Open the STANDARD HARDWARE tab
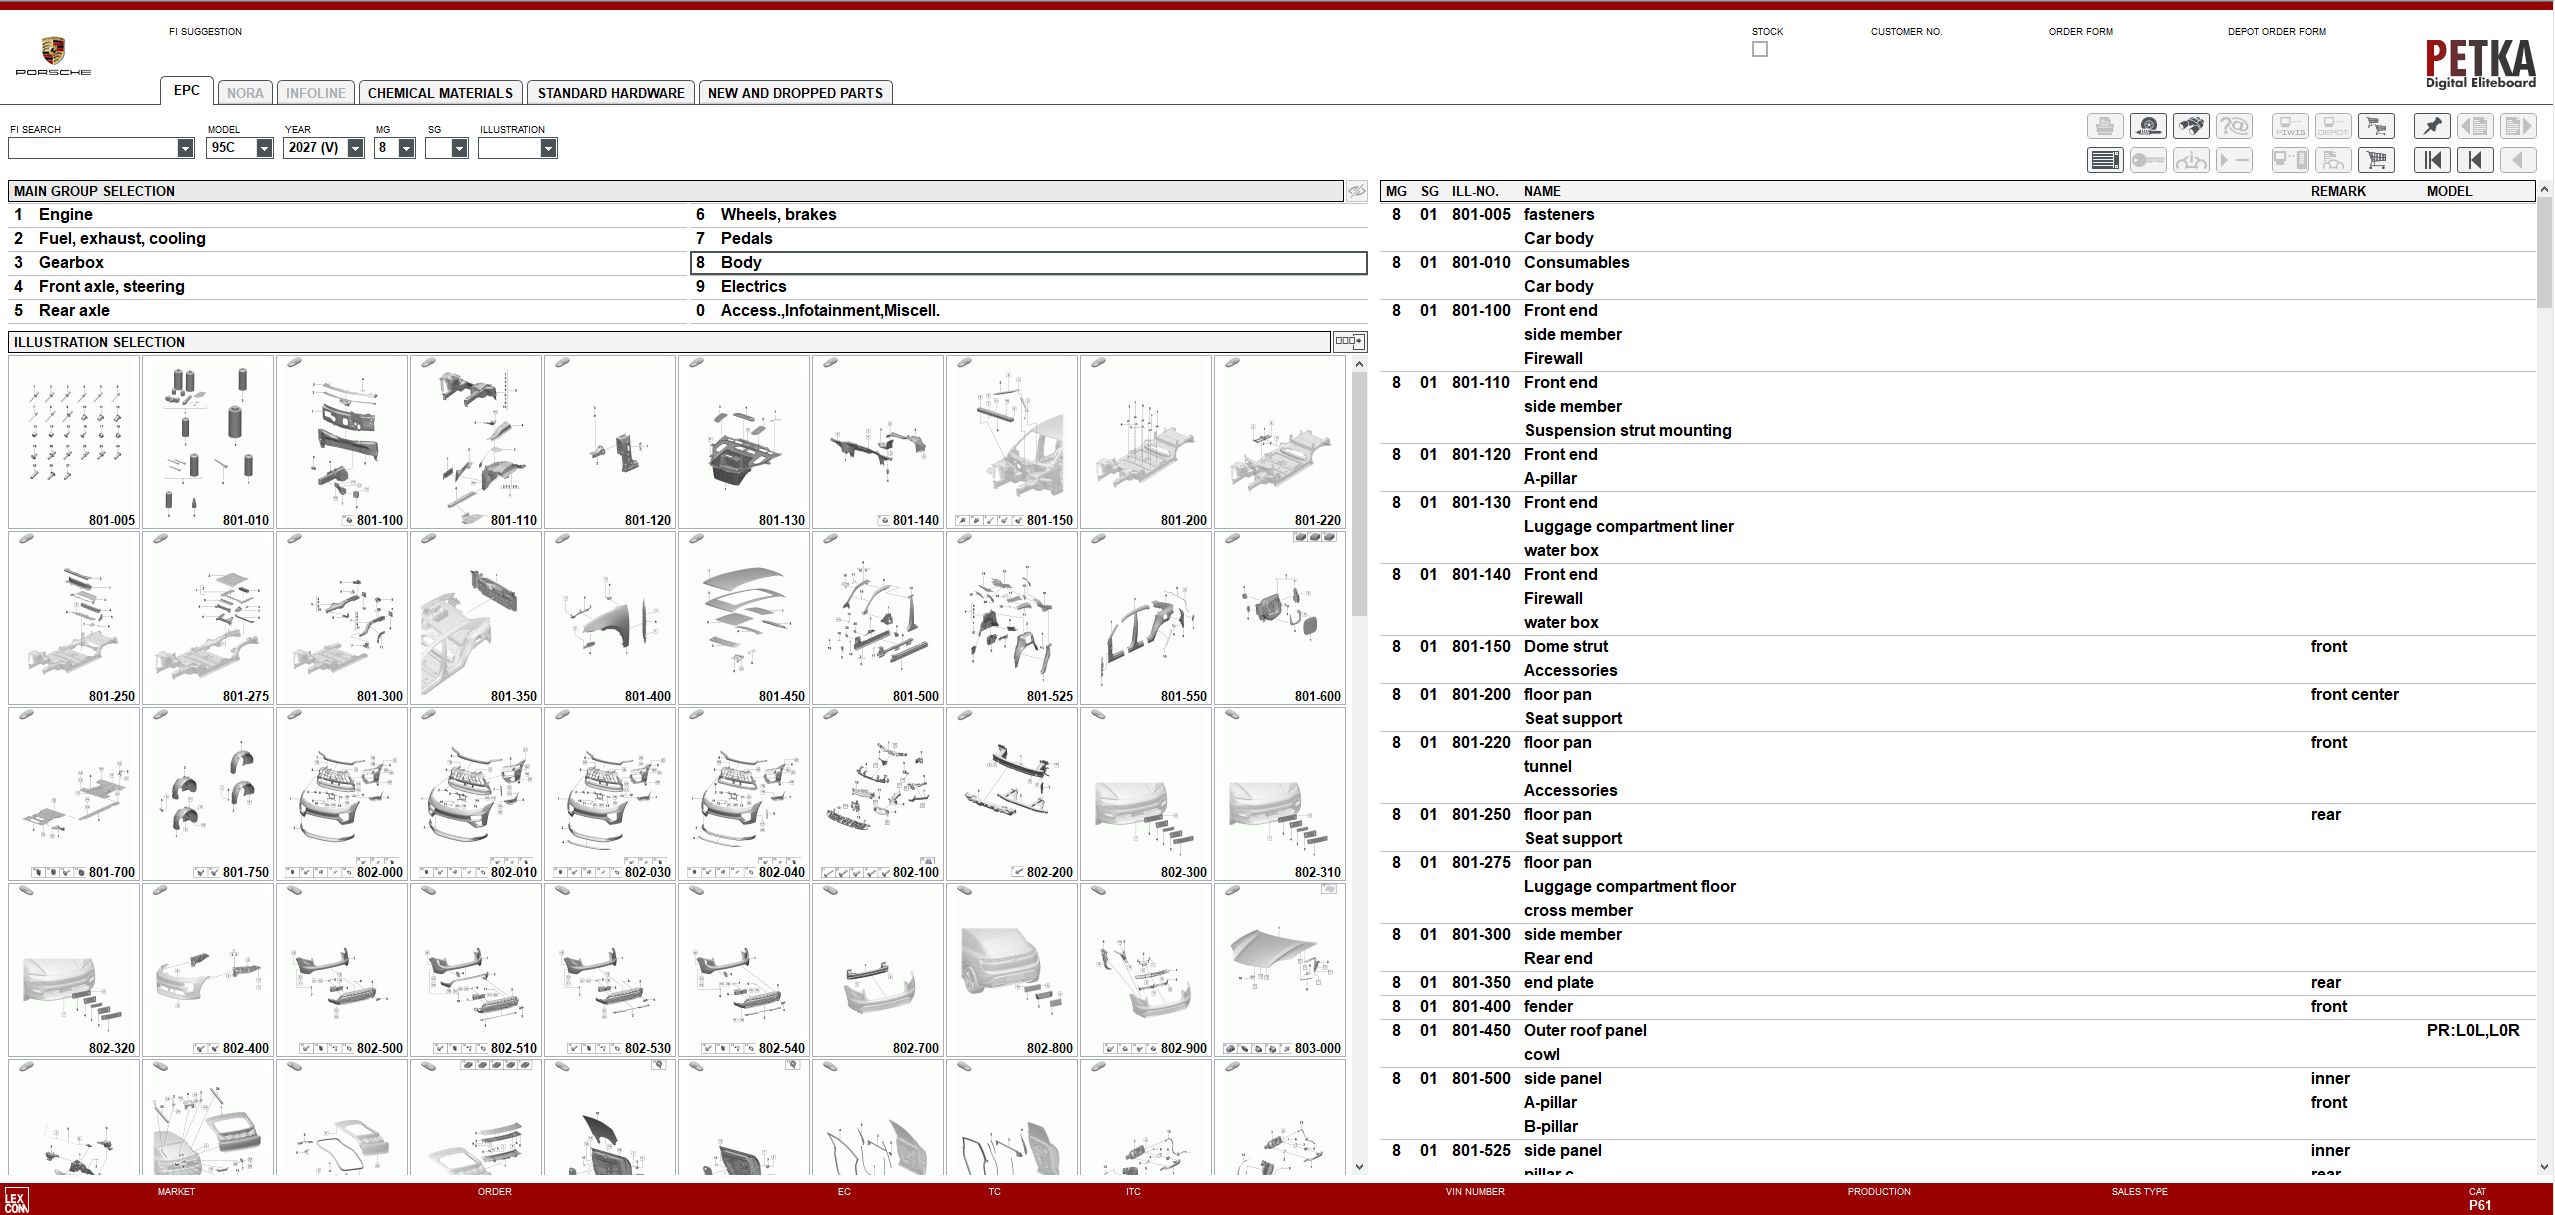This screenshot has height=1215, width=2555. click(x=611, y=93)
